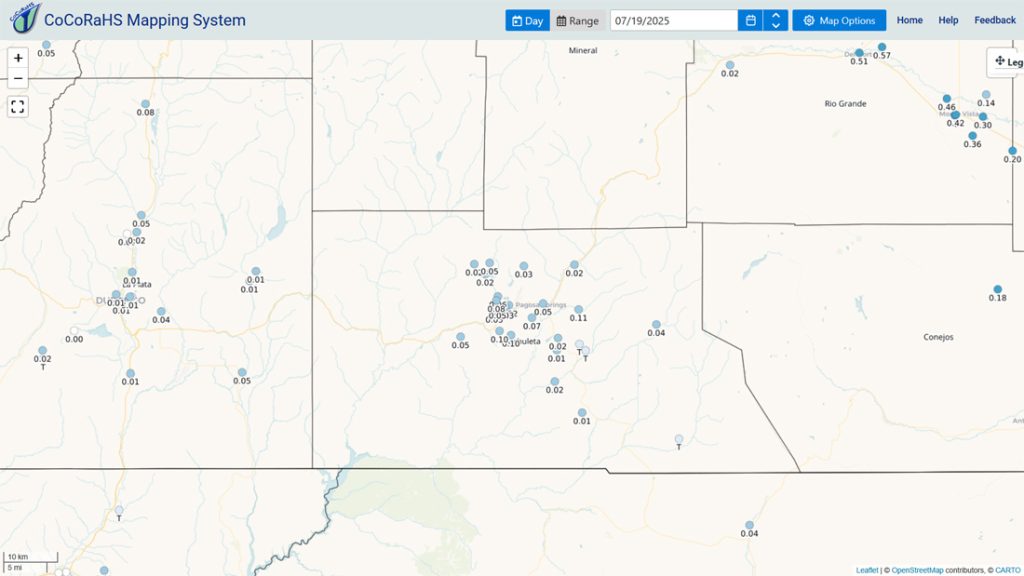Click the CoCoRaHS Mapping System title

[145, 20]
